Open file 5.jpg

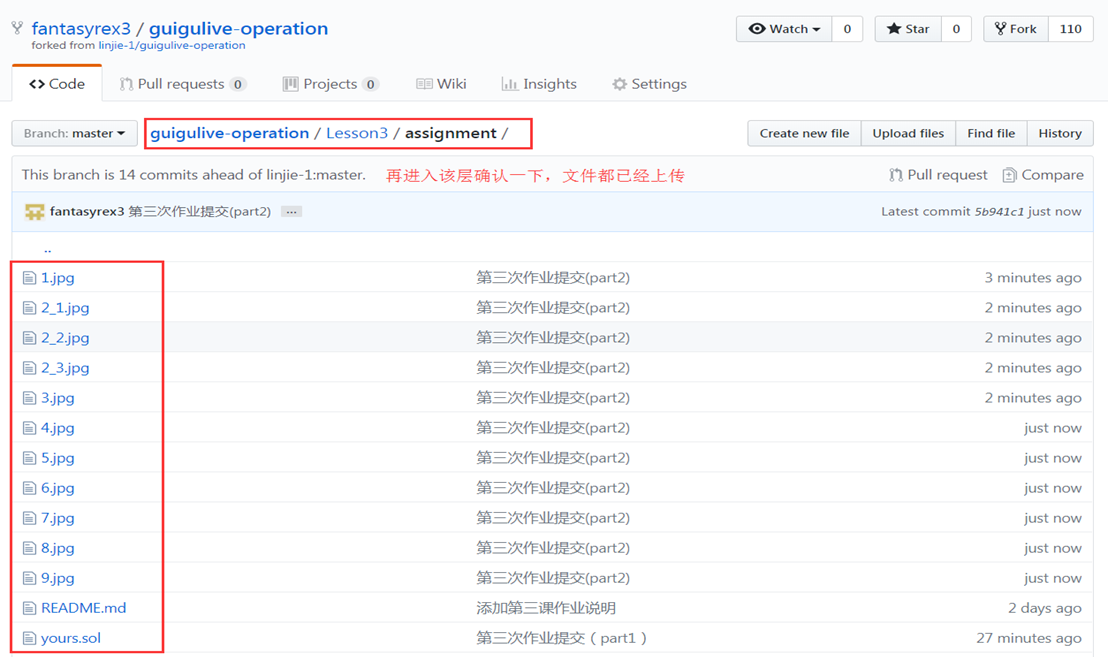(x=57, y=458)
